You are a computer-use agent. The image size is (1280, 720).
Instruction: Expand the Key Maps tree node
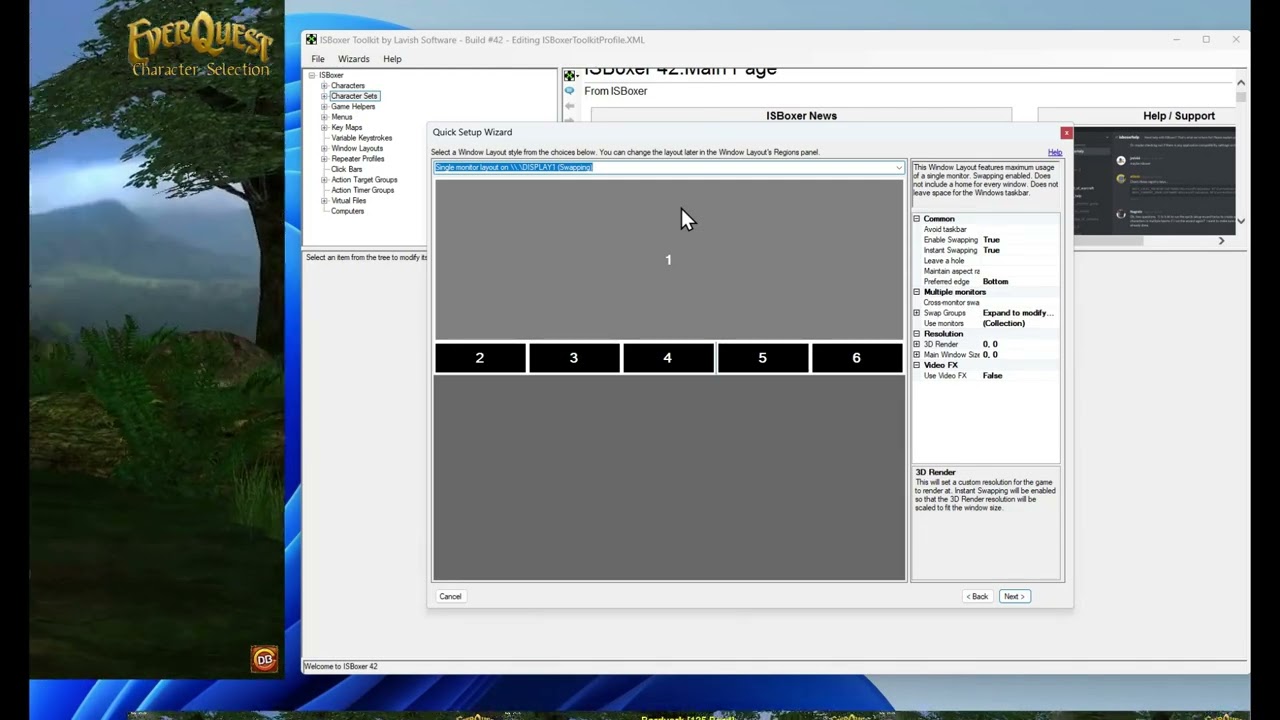[324, 128]
